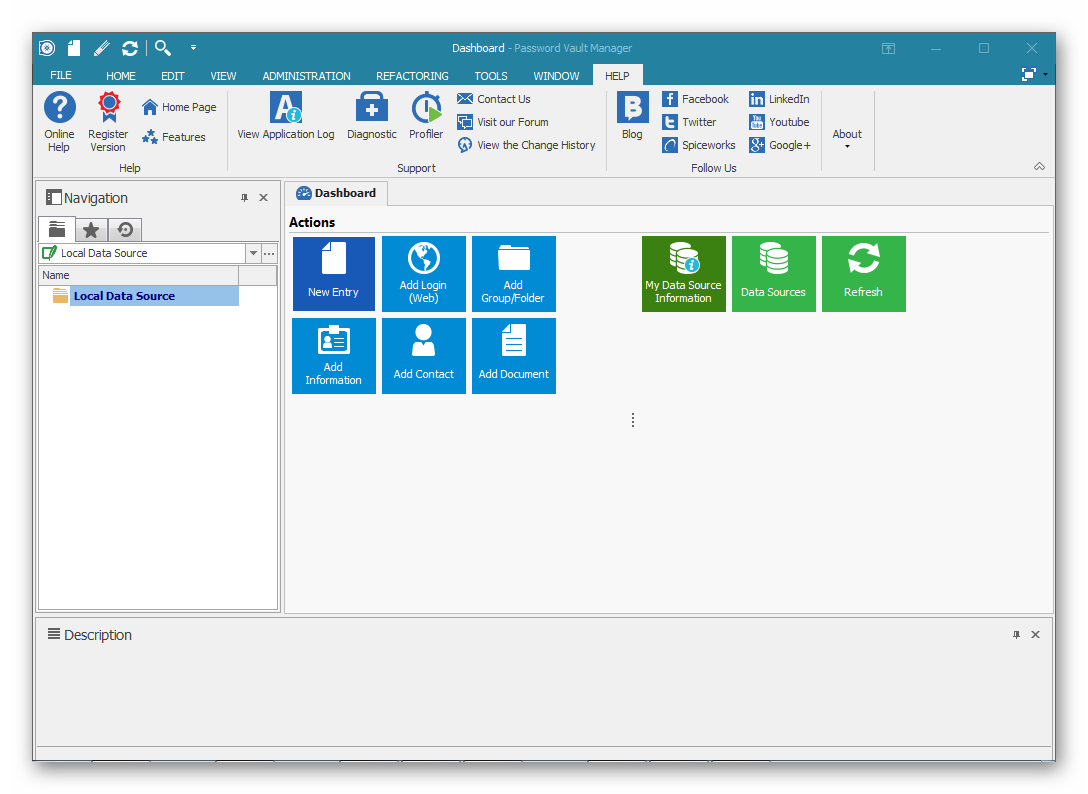Switch to the favorites star tab in Navigation

click(x=91, y=230)
